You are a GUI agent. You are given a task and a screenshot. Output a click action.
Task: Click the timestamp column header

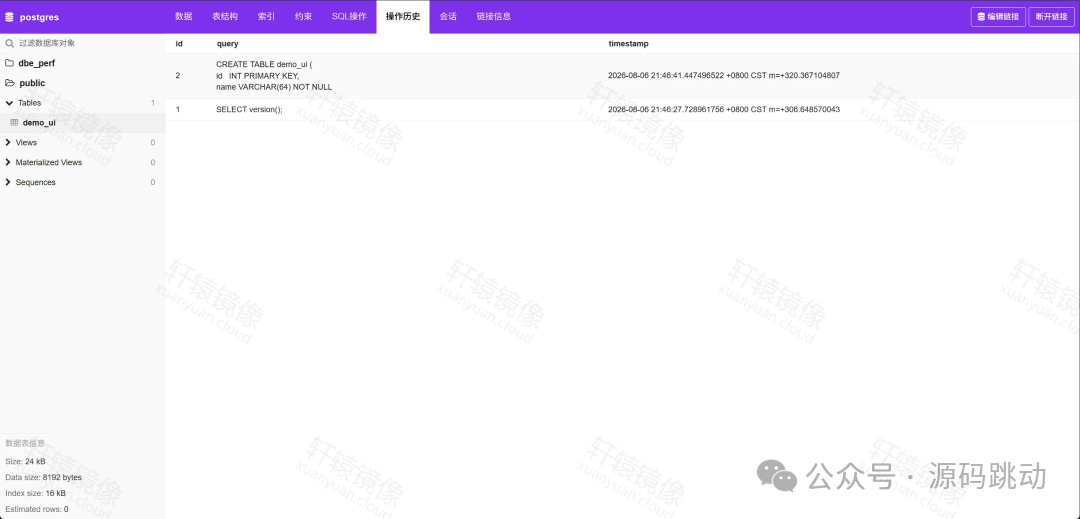[x=628, y=43]
